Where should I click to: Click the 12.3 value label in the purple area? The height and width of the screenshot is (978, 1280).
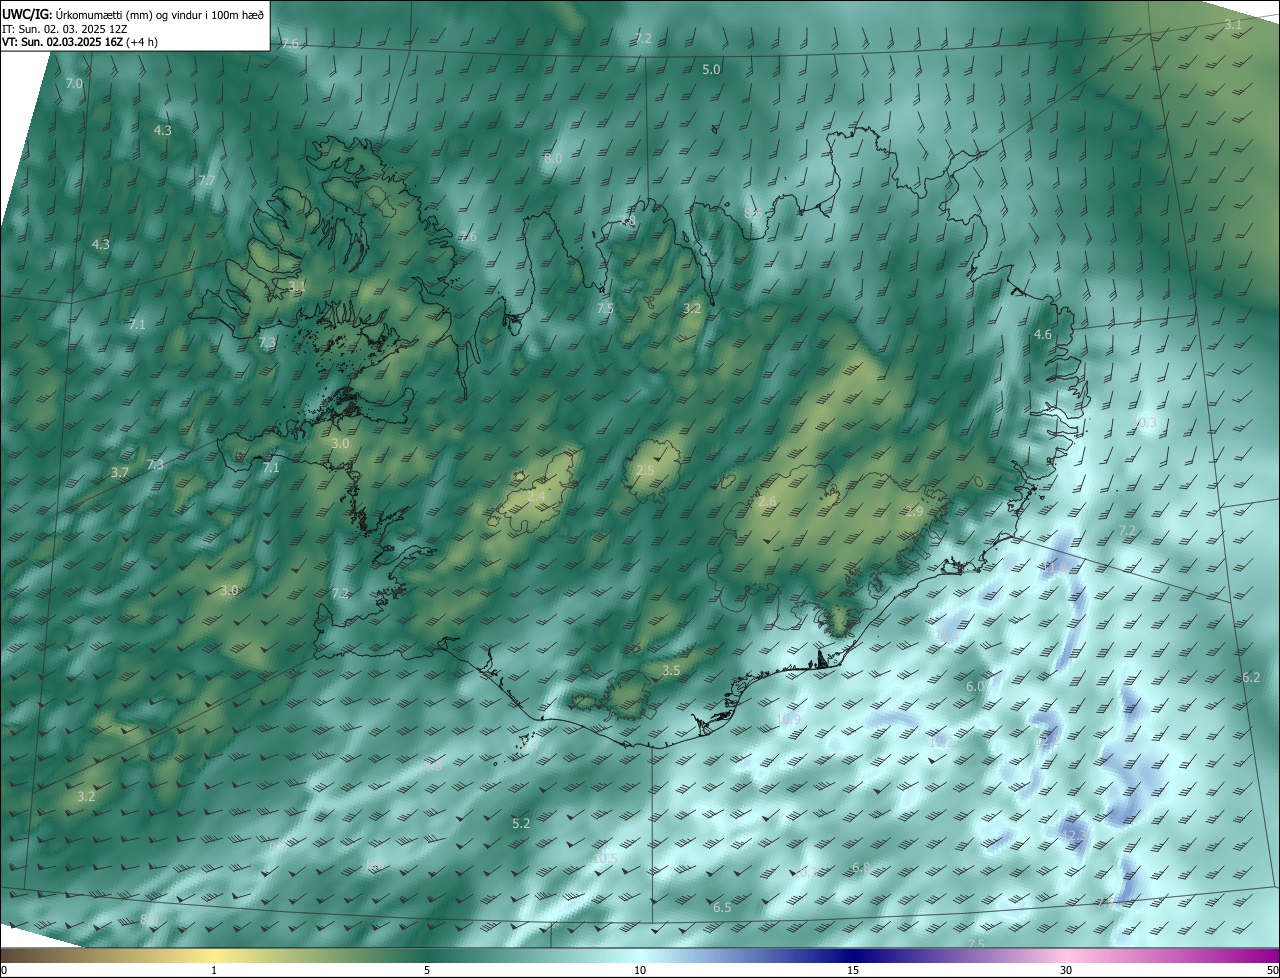pyautogui.click(x=1074, y=835)
